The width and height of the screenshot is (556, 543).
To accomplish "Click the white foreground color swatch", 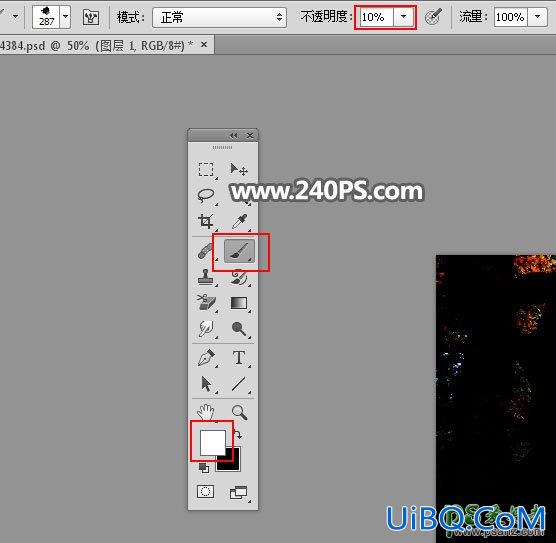I will 213,442.
